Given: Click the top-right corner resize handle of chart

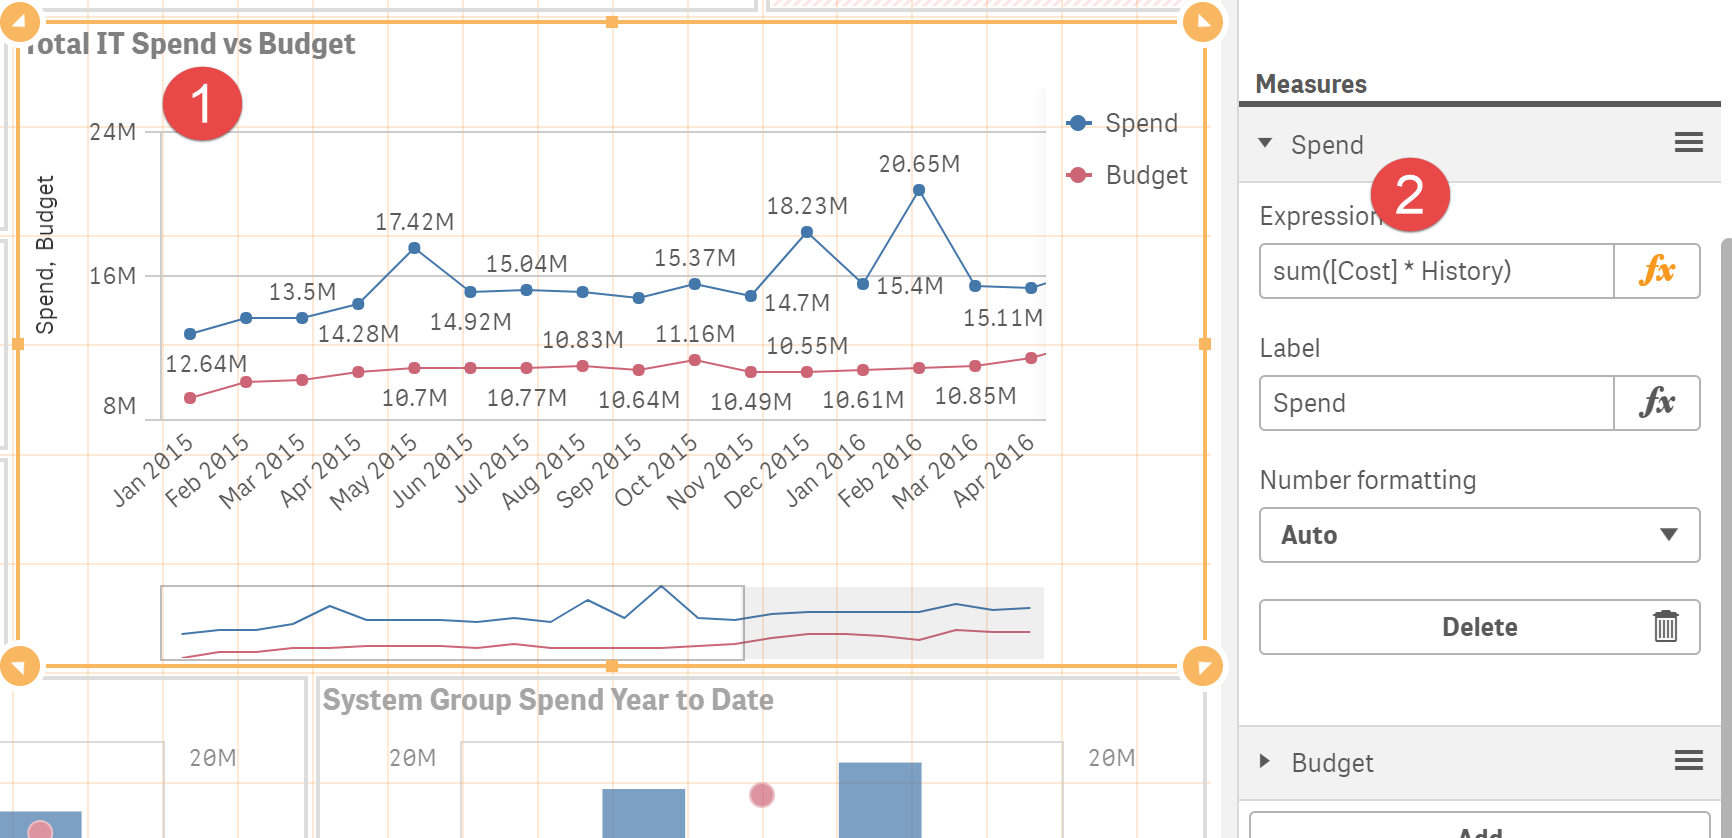Looking at the screenshot, I should [1203, 21].
